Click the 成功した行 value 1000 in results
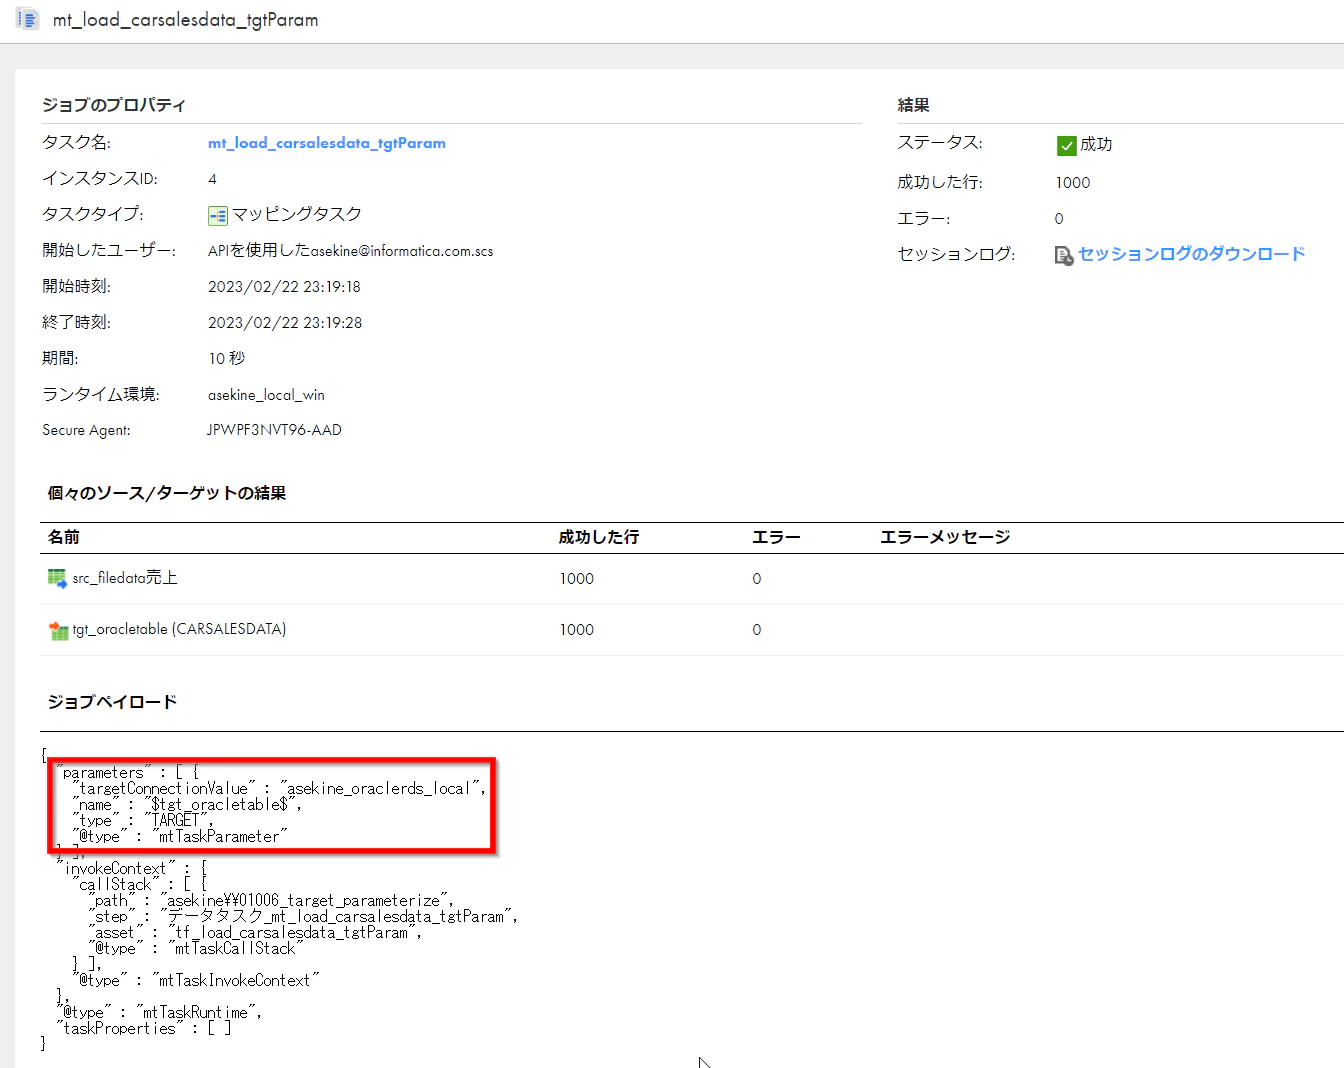Screen dimensions: 1344x1068 point(1073,182)
